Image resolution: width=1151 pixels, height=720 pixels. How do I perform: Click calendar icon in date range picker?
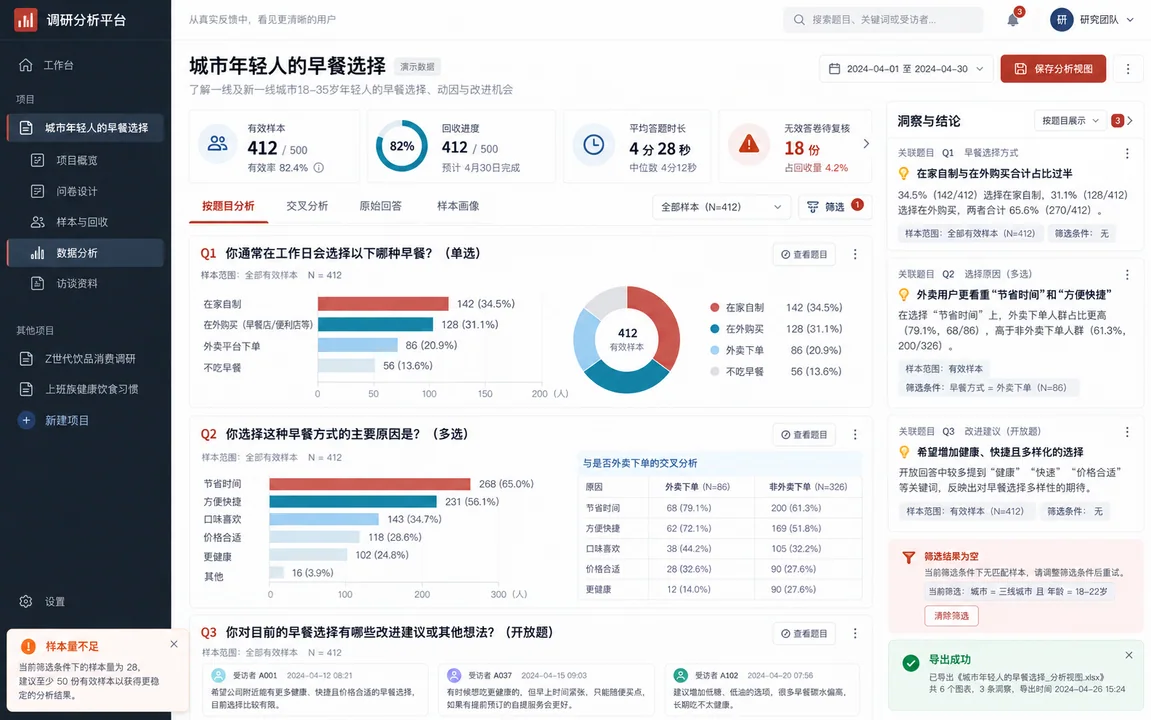coord(835,69)
